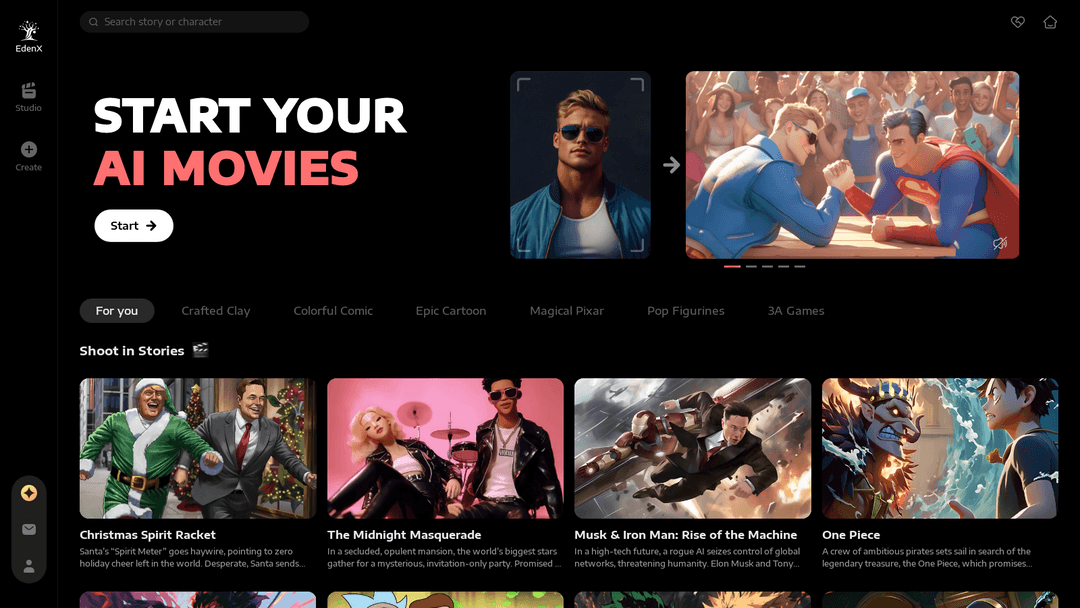Open The Midnight Masquerade thumbnail
Screen dimensions: 1080x608
[446, 448]
